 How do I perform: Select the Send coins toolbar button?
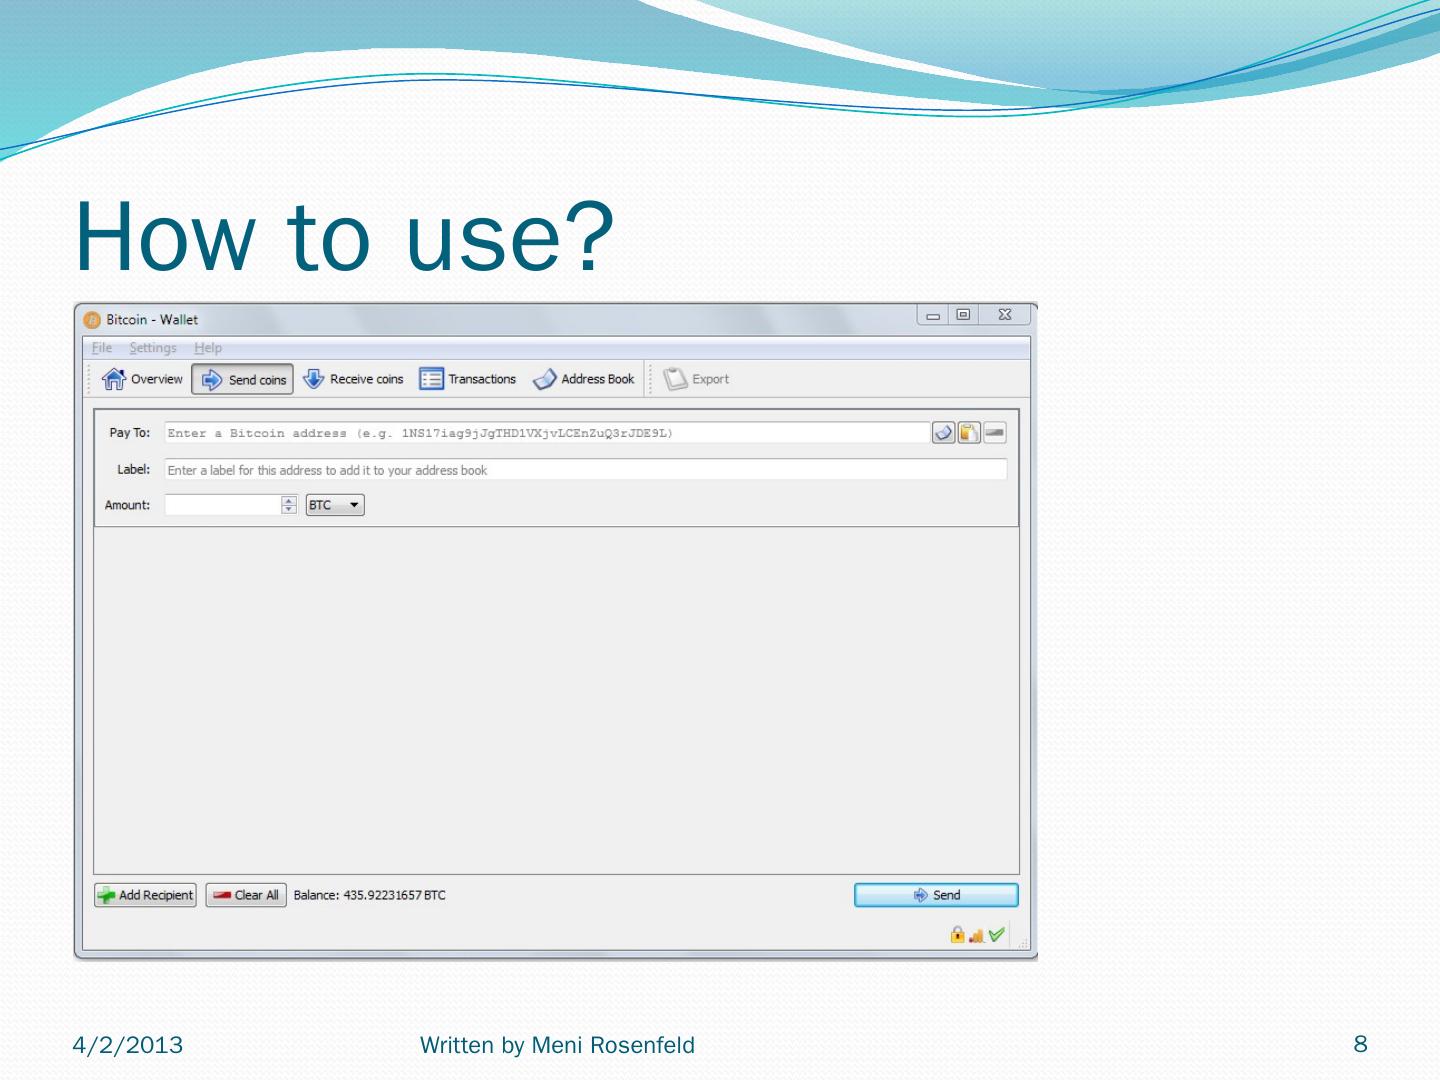pyautogui.click(x=243, y=379)
